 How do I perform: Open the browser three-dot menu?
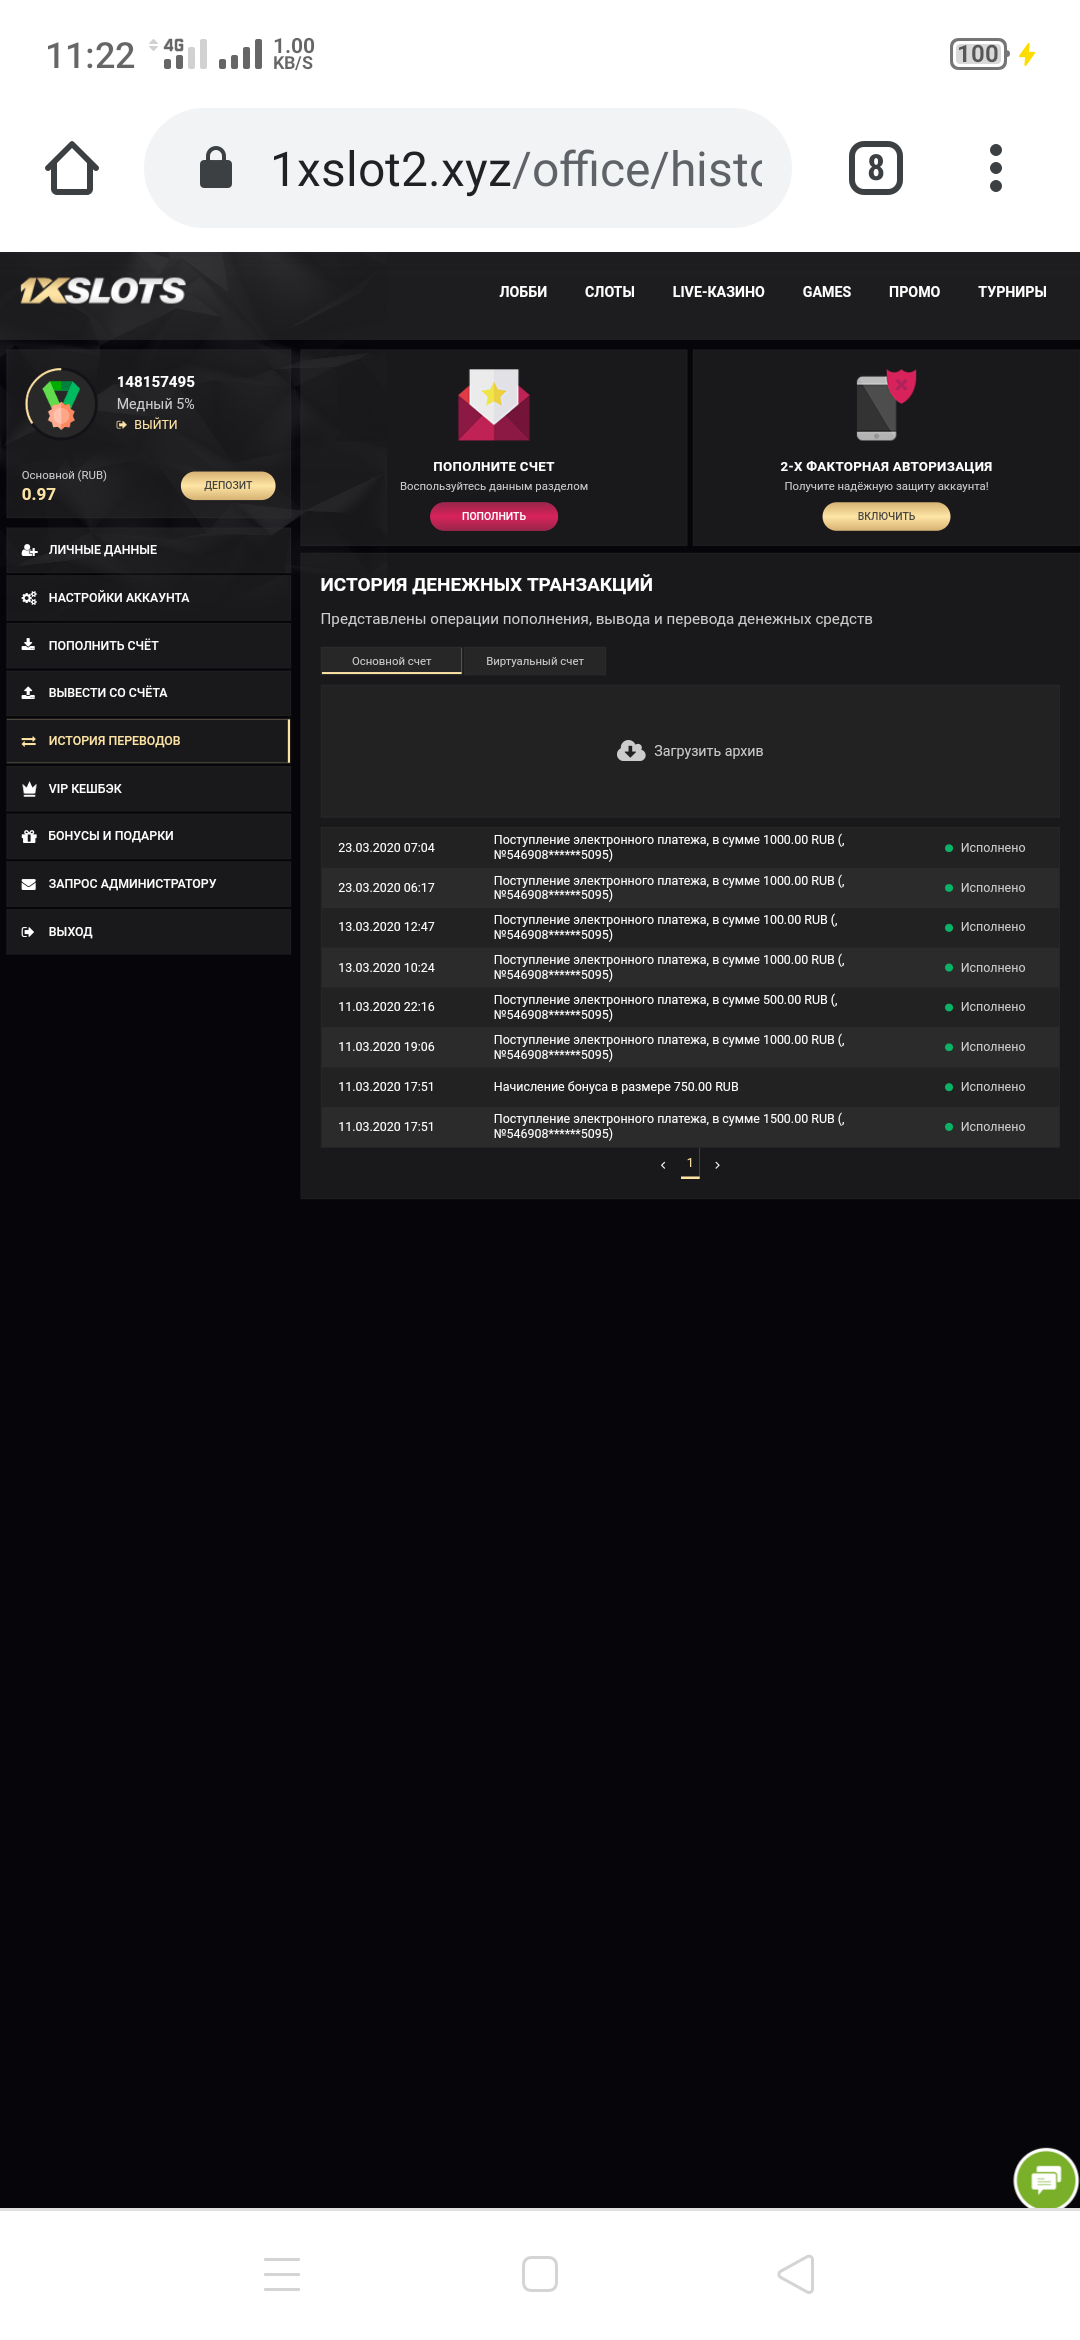pyautogui.click(x=995, y=168)
